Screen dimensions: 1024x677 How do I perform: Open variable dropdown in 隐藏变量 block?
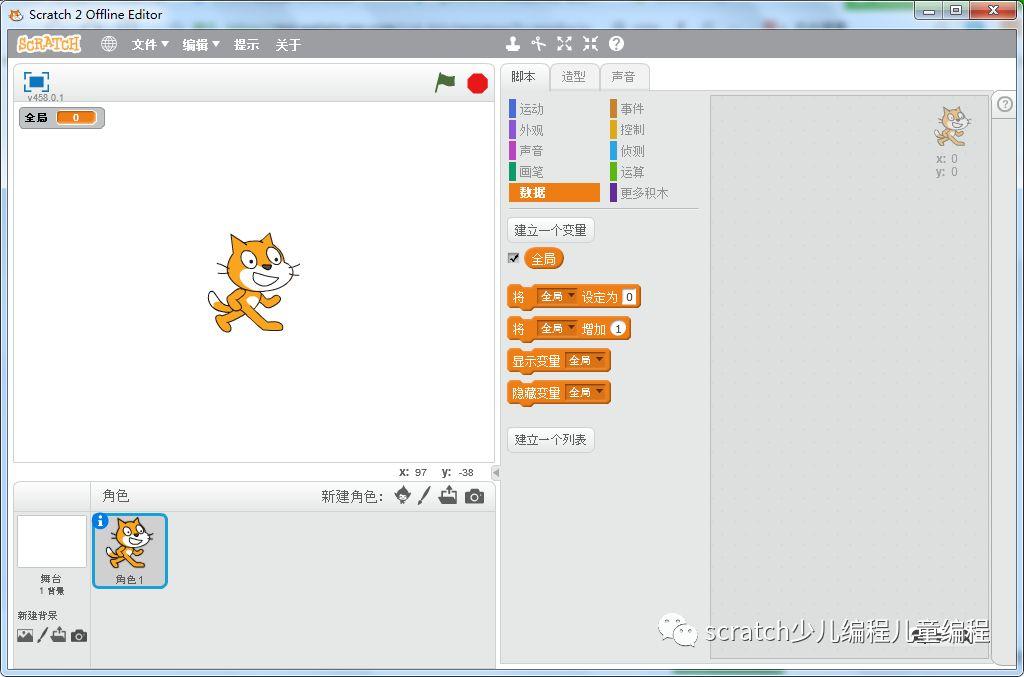coord(585,392)
